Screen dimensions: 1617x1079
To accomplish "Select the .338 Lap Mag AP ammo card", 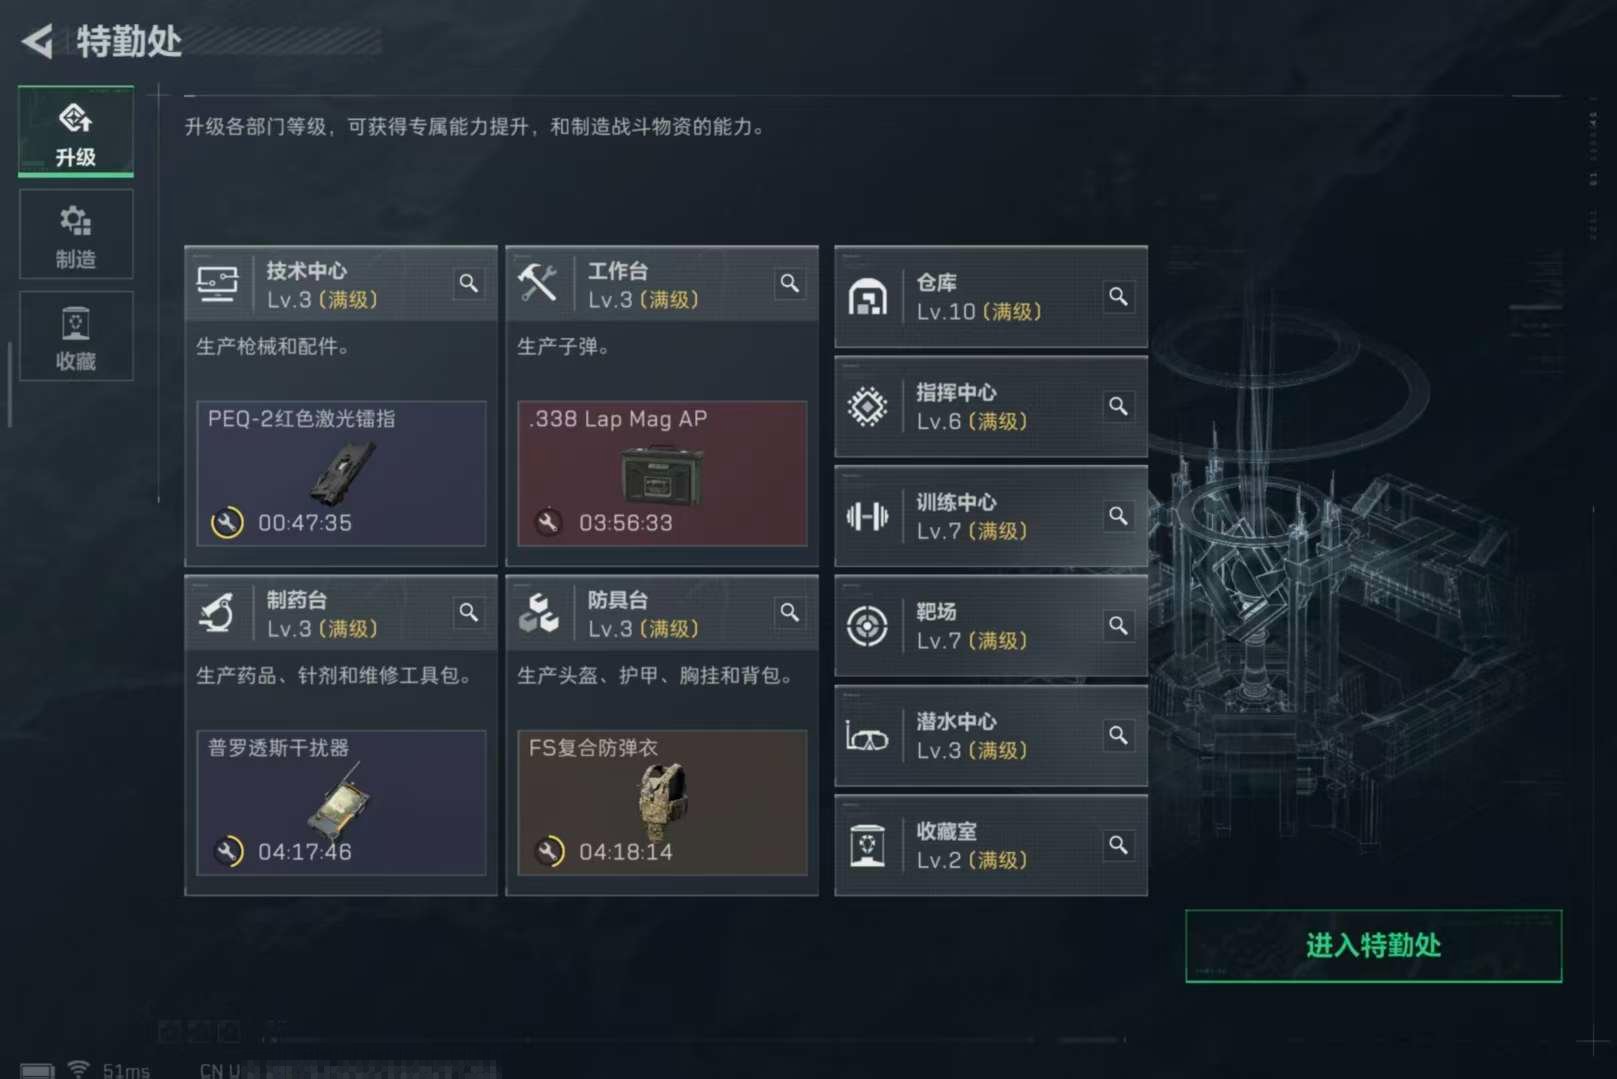I will (662, 474).
